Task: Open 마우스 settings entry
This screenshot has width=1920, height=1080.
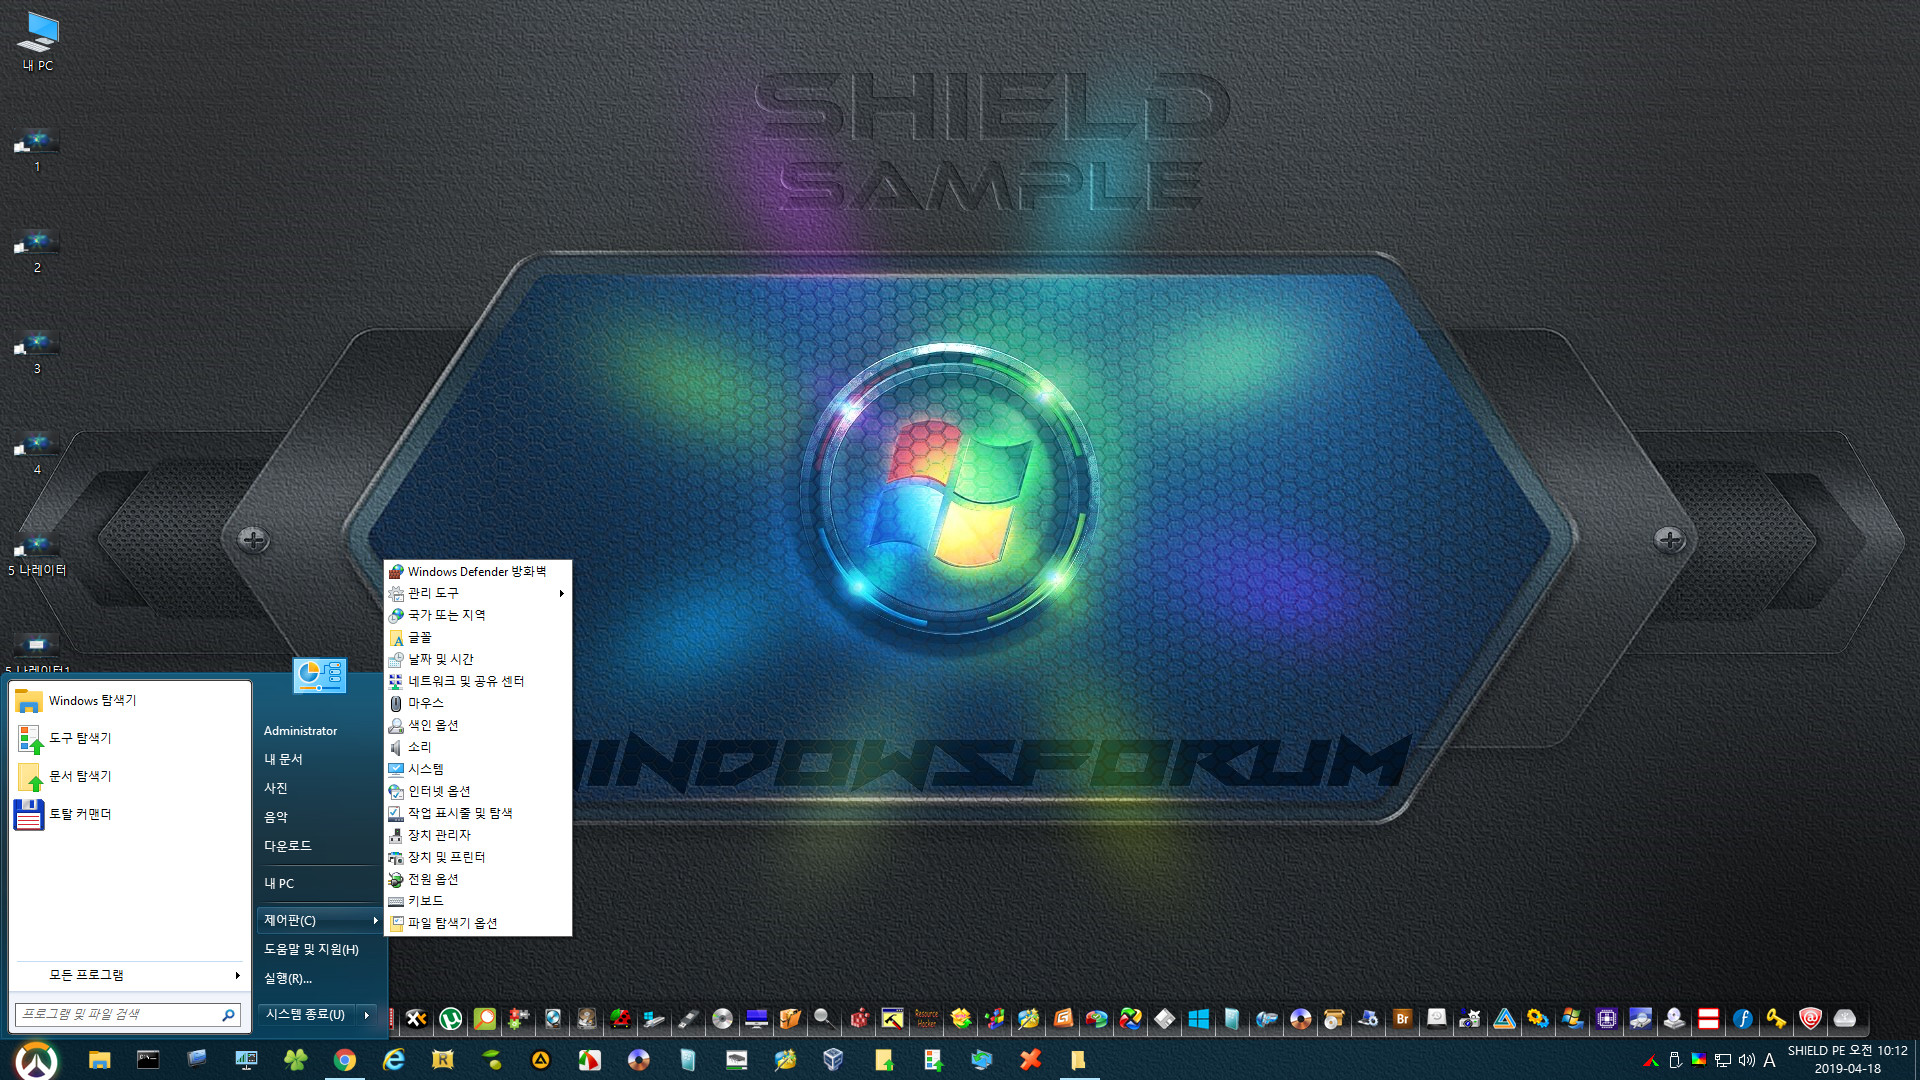Action: pyautogui.click(x=478, y=703)
